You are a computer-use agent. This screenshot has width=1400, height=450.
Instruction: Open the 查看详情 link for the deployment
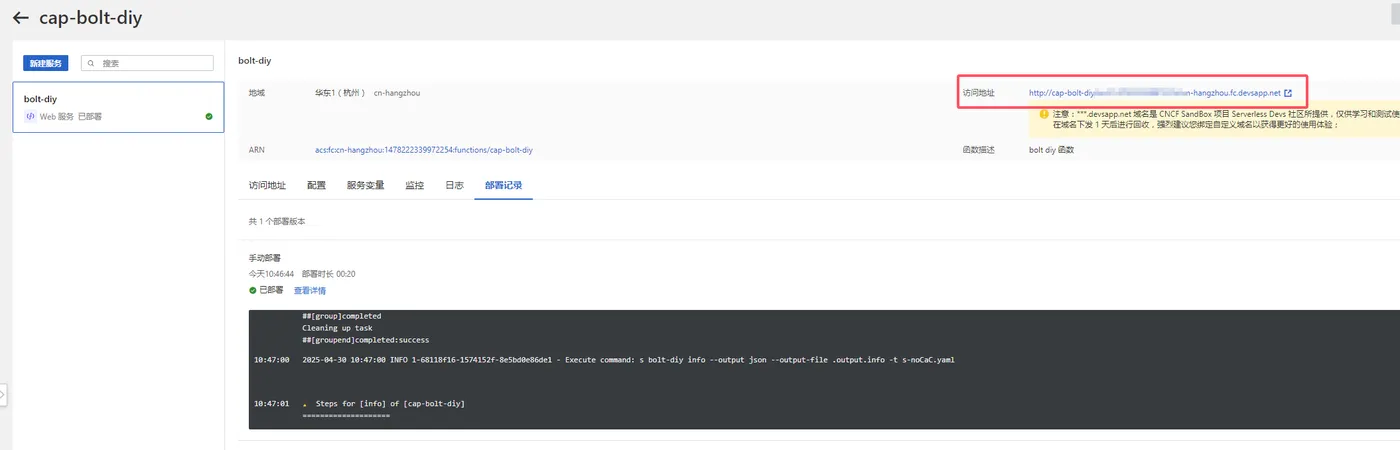(x=309, y=290)
